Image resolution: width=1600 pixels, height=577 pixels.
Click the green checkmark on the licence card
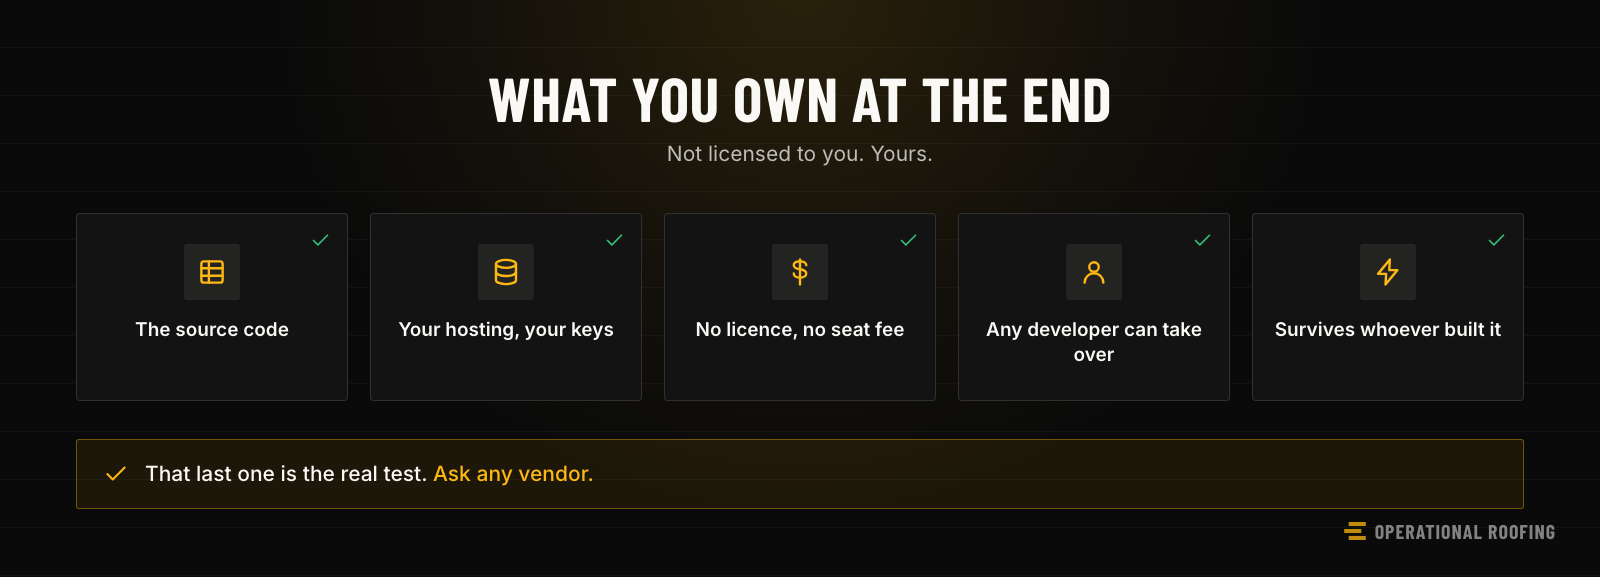(x=908, y=240)
